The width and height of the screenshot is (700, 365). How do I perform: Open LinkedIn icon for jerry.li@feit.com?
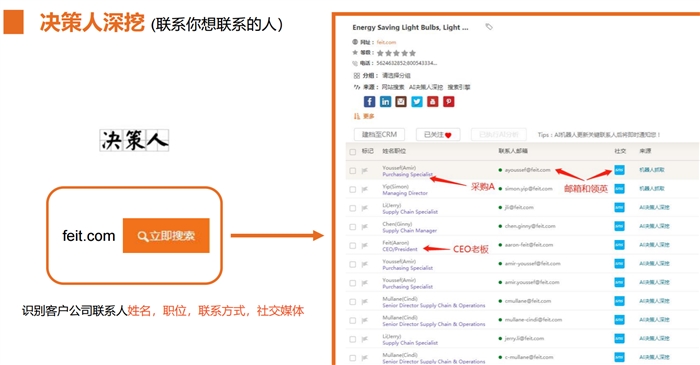[x=620, y=339]
